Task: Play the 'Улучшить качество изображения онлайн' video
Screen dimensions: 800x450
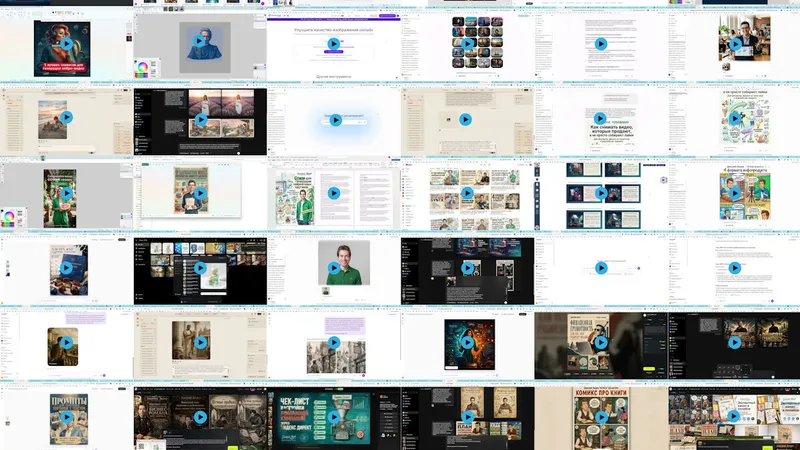Action: [334, 44]
